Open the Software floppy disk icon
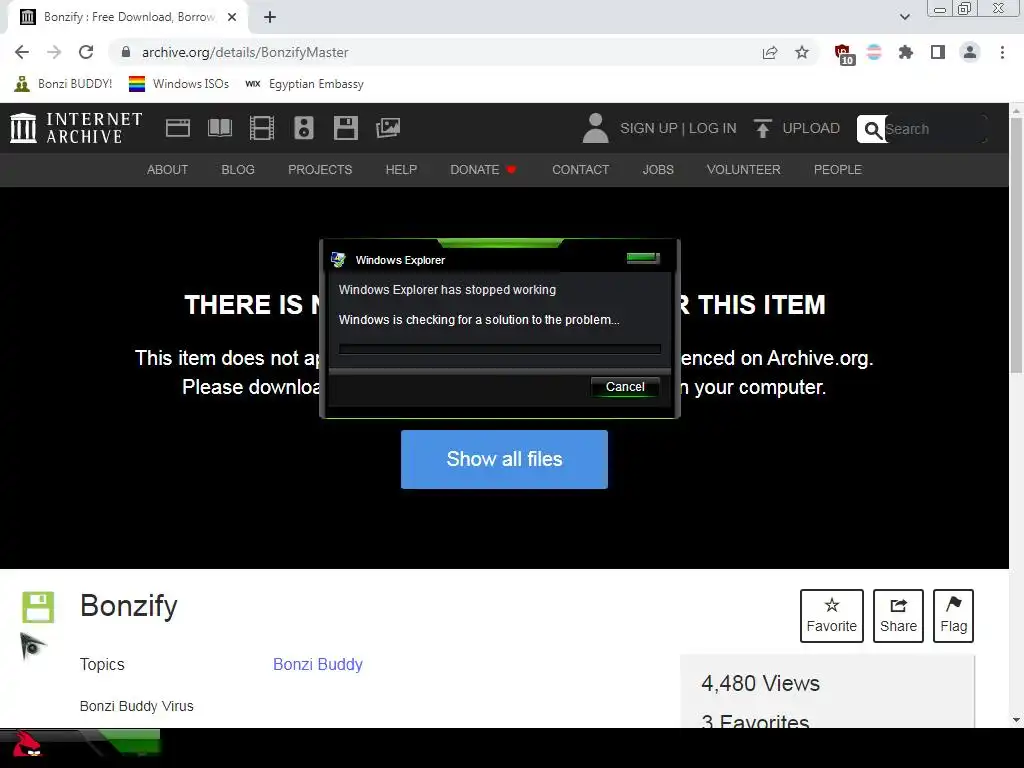 345,128
